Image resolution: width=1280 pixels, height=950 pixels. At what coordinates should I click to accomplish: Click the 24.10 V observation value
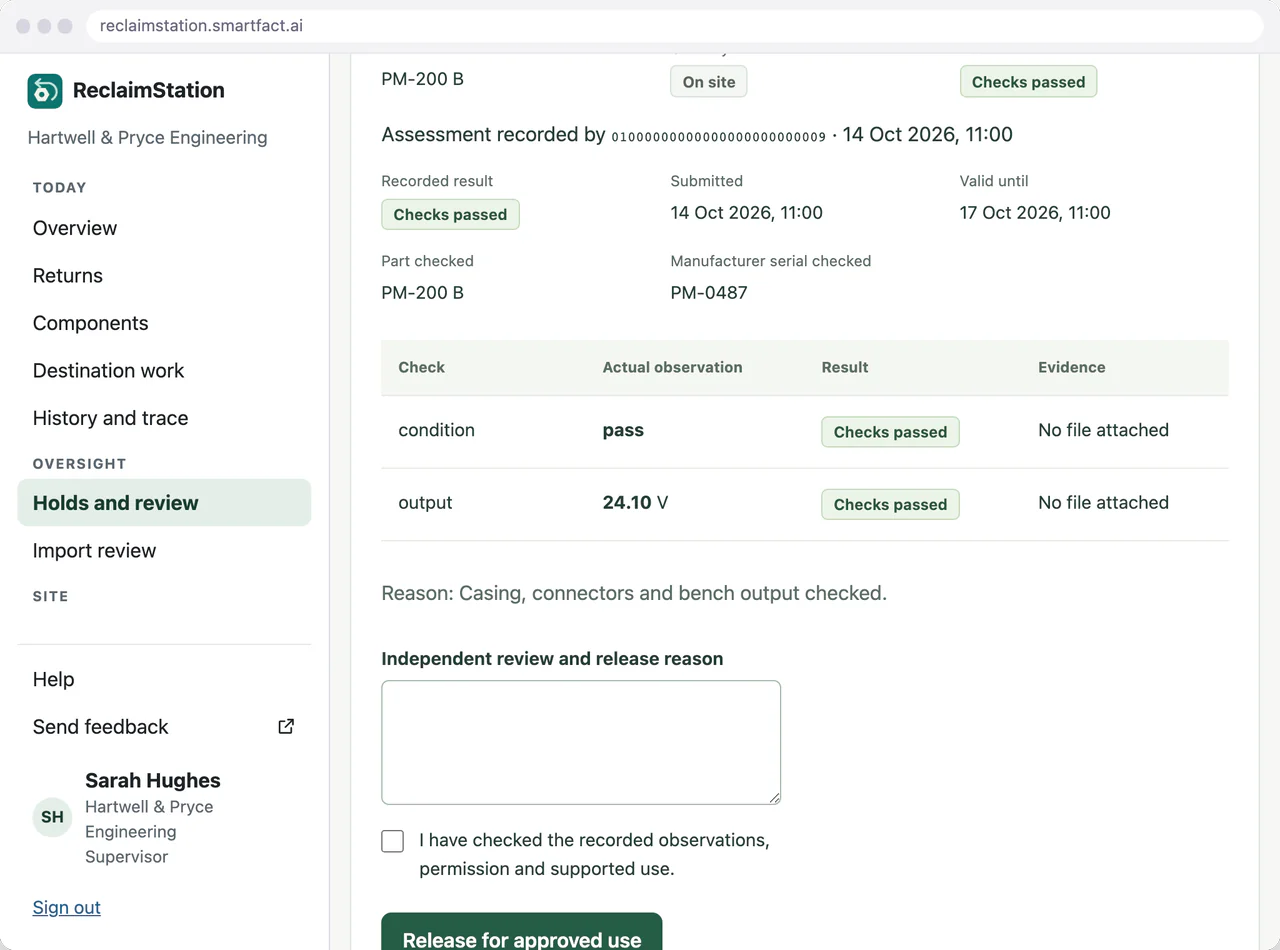pyautogui.click(x=635, y=503)
